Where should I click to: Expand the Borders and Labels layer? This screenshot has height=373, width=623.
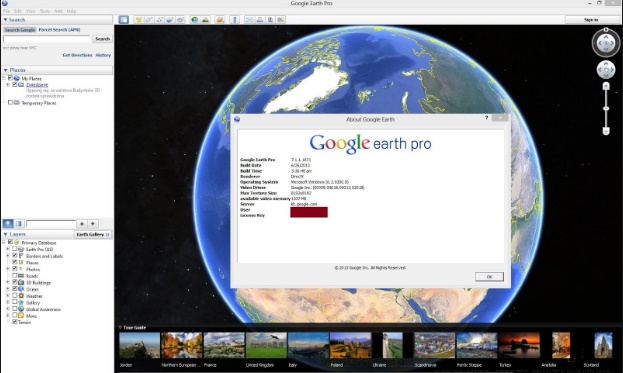click(x=8, y=255)
